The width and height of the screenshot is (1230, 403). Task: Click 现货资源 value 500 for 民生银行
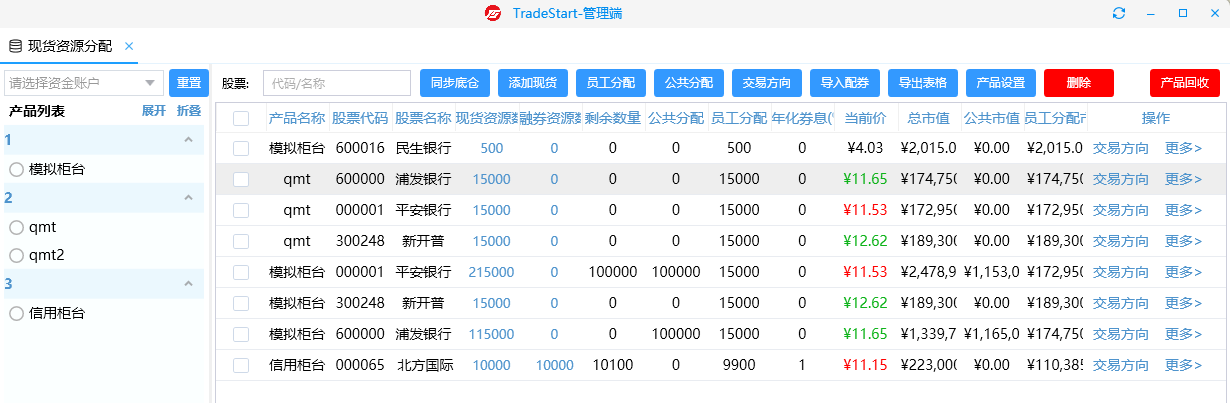[x=492, y=148]
